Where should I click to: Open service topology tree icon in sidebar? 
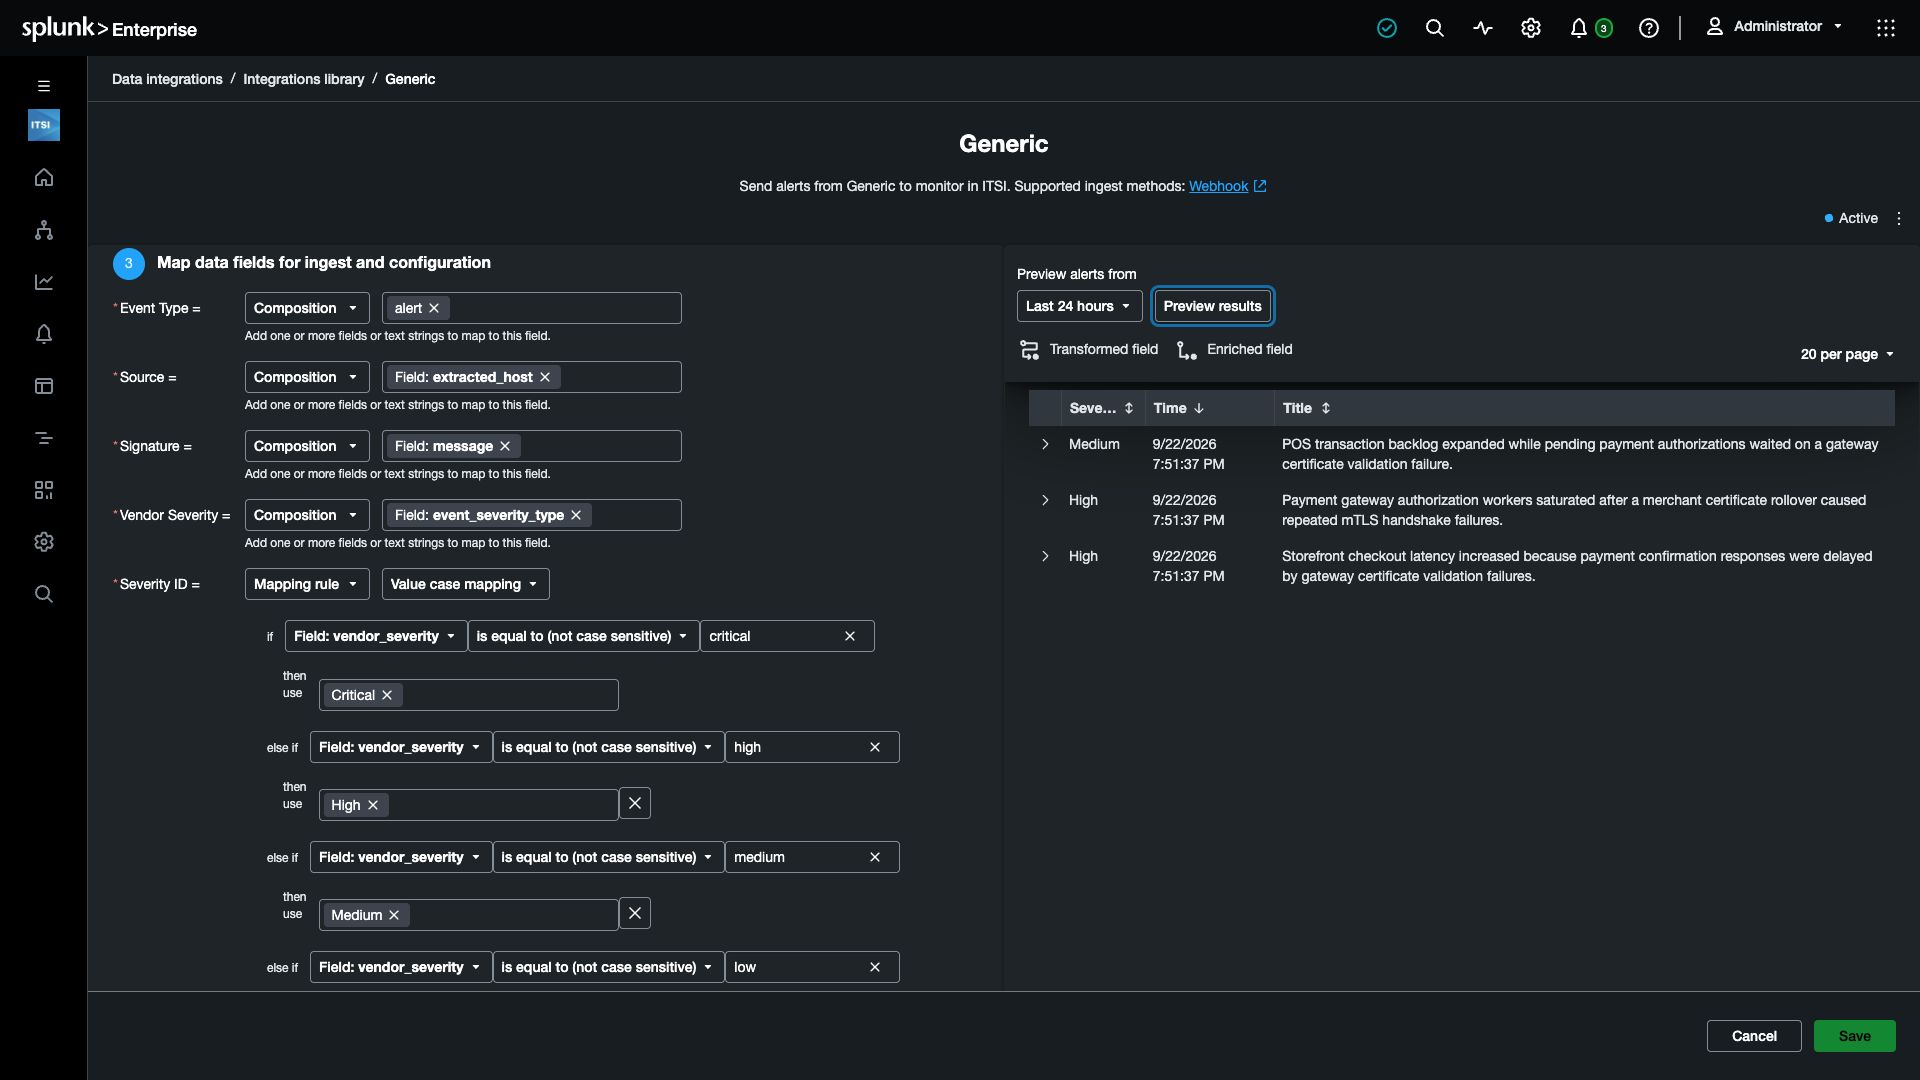(43, 230)
